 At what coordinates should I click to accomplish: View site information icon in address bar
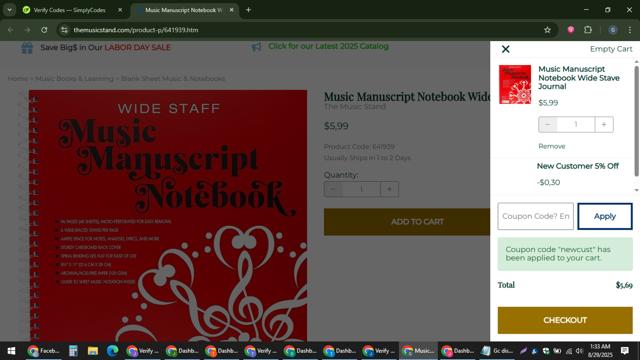[x=64, y=30]
